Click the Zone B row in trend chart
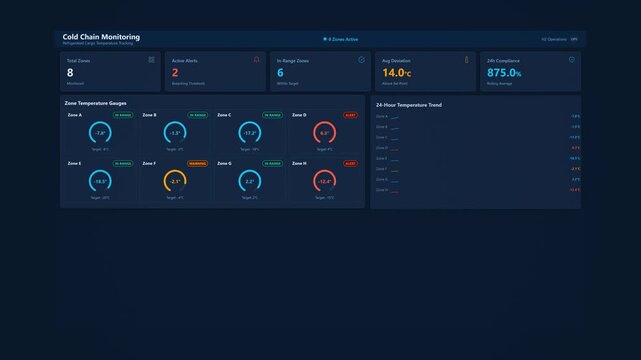The height and width of the screenshot is (360, 641). pyautogui.click(x=477, y=127)
